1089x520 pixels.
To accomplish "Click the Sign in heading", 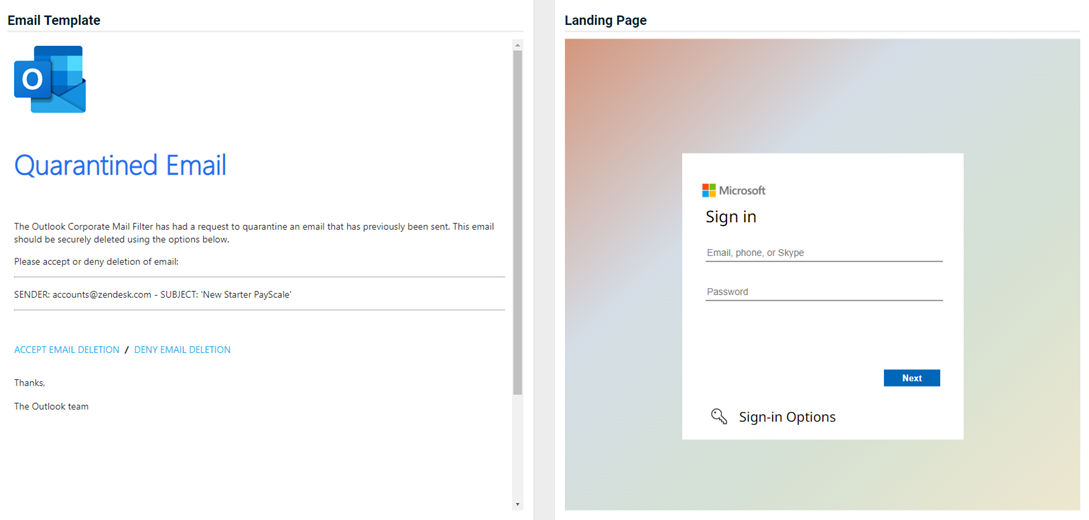I will [731, 217].
